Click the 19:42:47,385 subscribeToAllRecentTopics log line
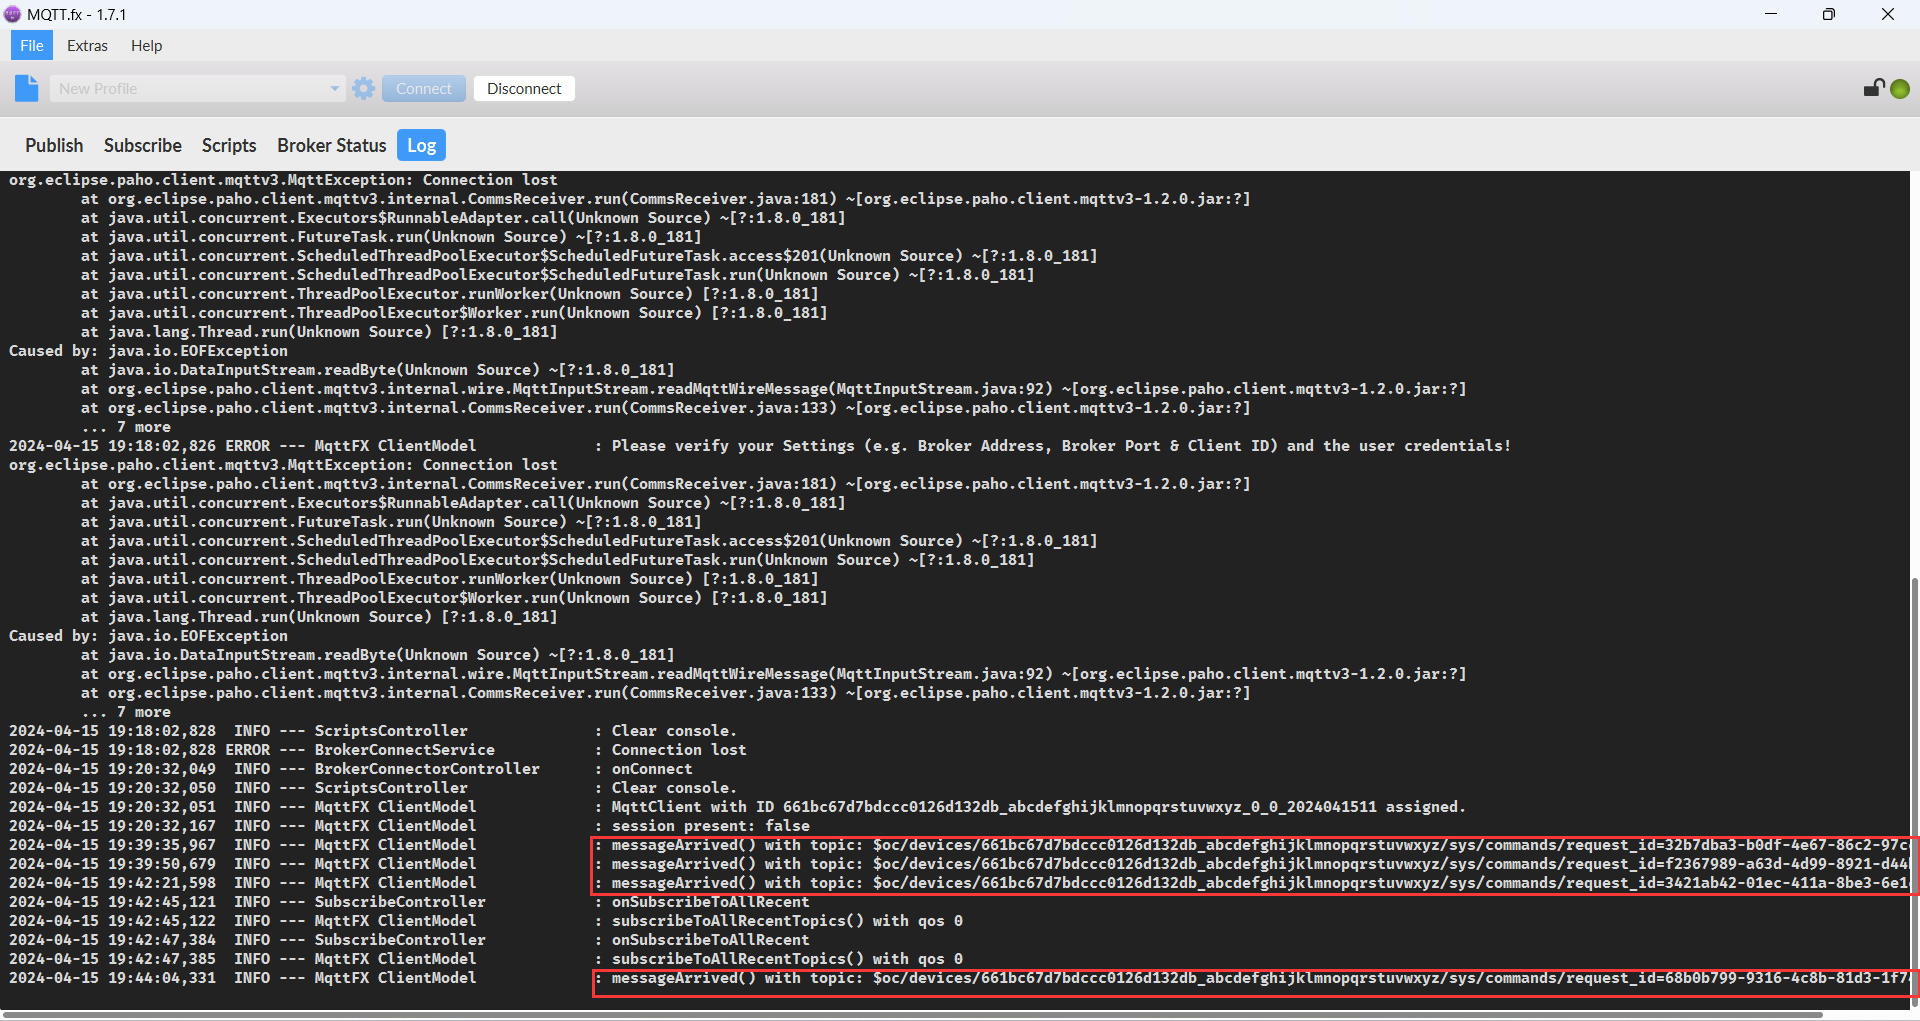This screenshot has height=1021, width=1920. click(486, 959)
